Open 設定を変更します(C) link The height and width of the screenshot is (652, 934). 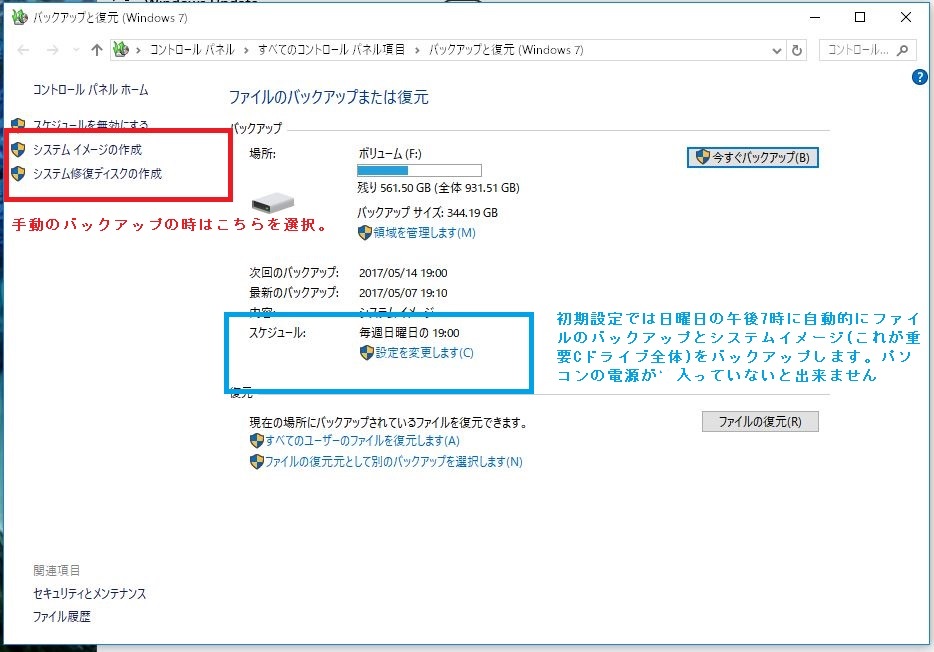pyautogui.click(x=424, y=352)
